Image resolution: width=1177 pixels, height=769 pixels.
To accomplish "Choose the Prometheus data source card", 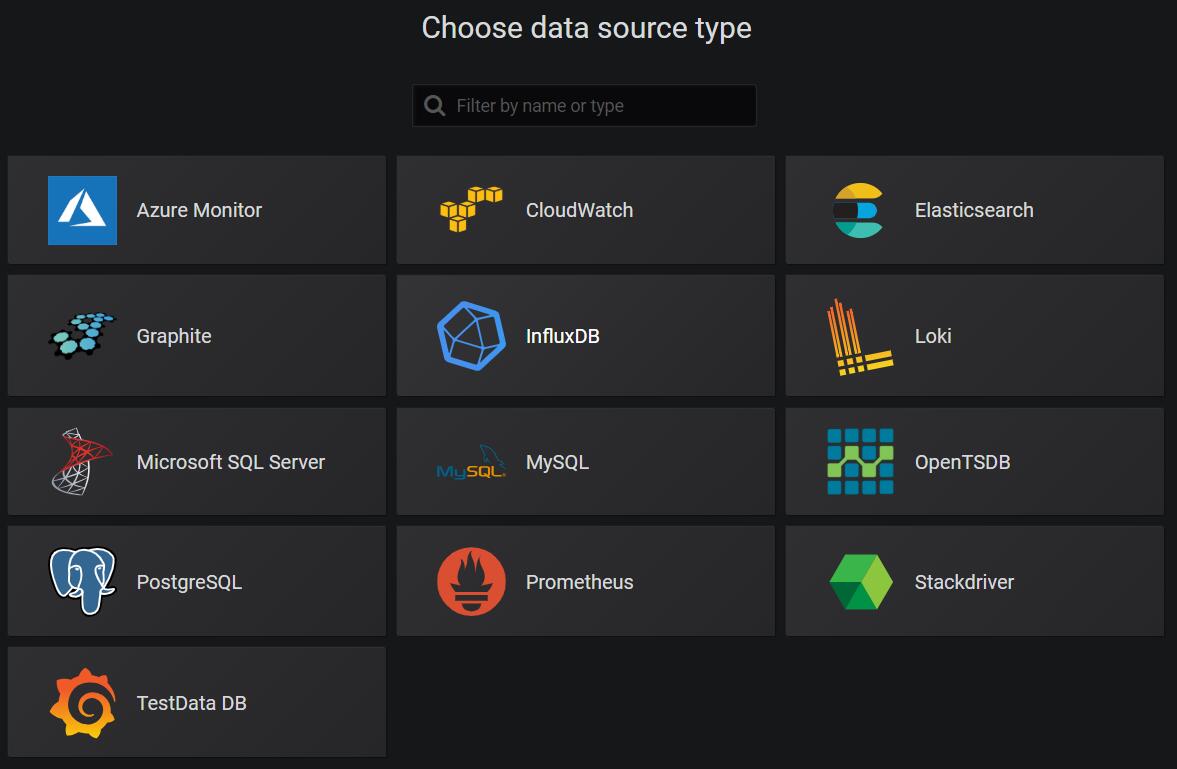I will click(x=585, y=580).
